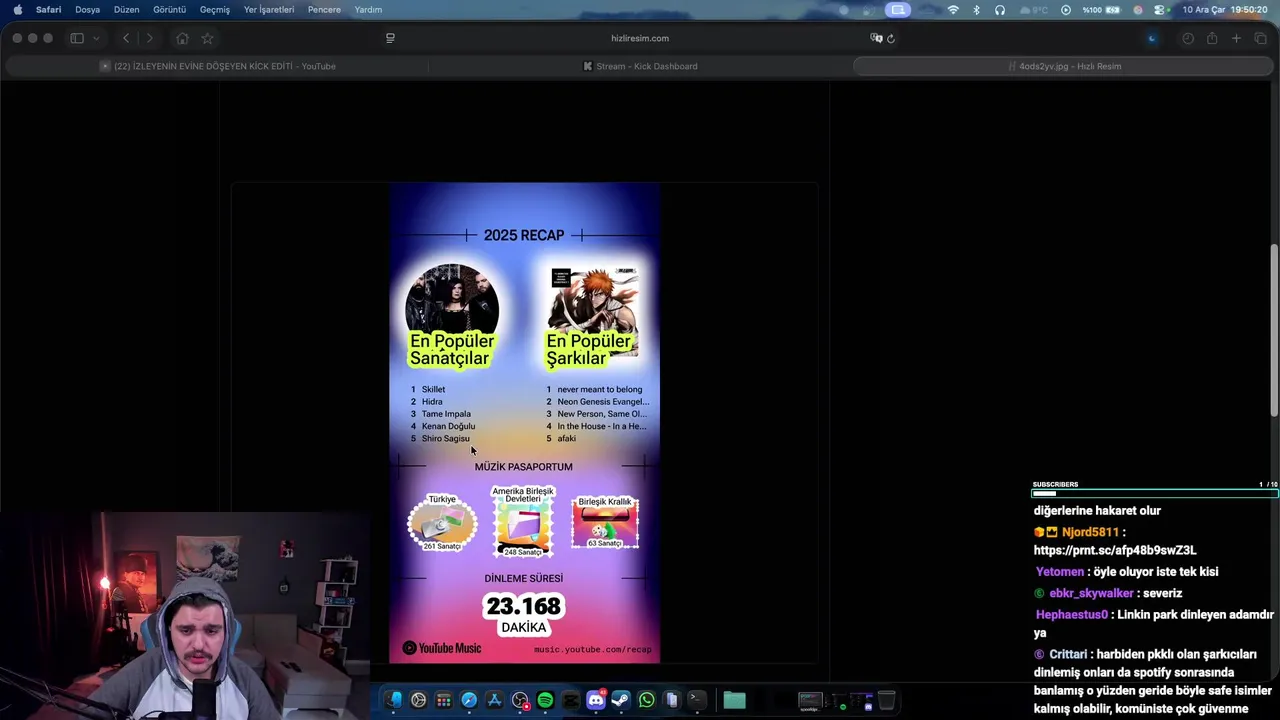Toggle the Safari sidebar

pyautogui.click(x=77, y=38)
